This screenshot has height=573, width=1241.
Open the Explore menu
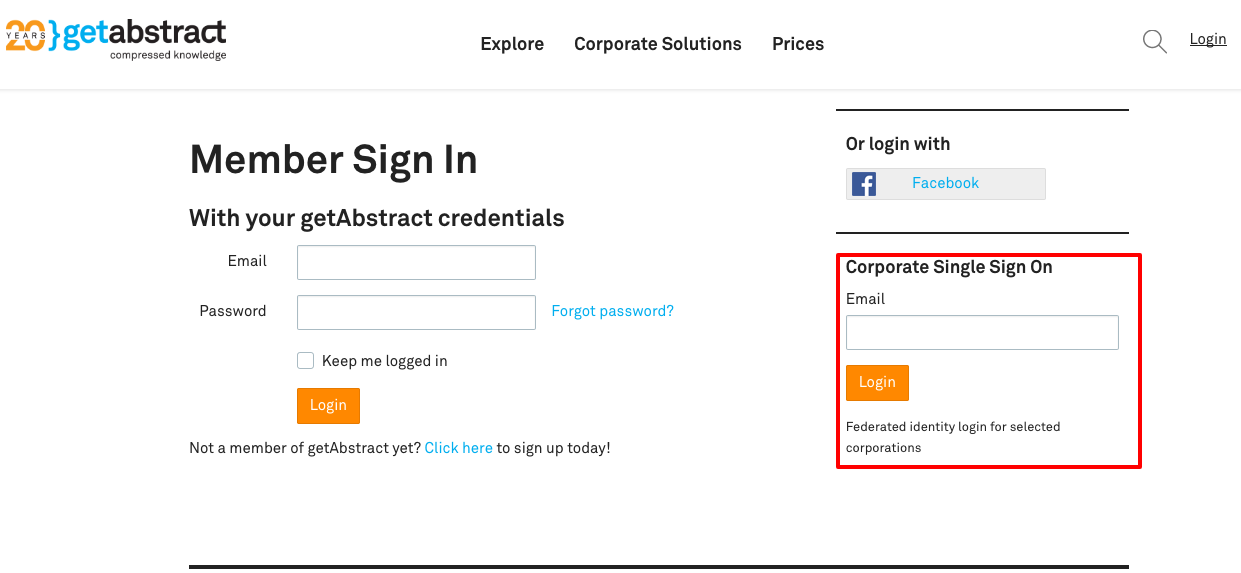[x=512, y=44]
